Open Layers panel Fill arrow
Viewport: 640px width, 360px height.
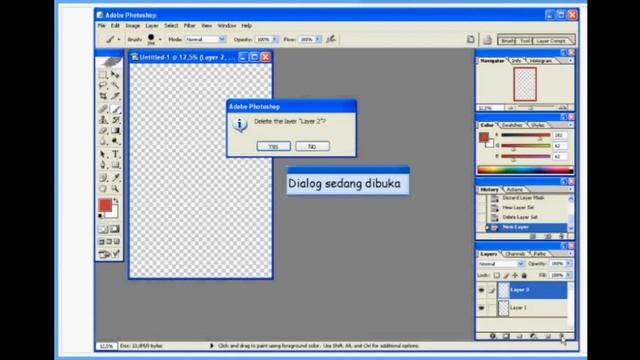(568, 276)
